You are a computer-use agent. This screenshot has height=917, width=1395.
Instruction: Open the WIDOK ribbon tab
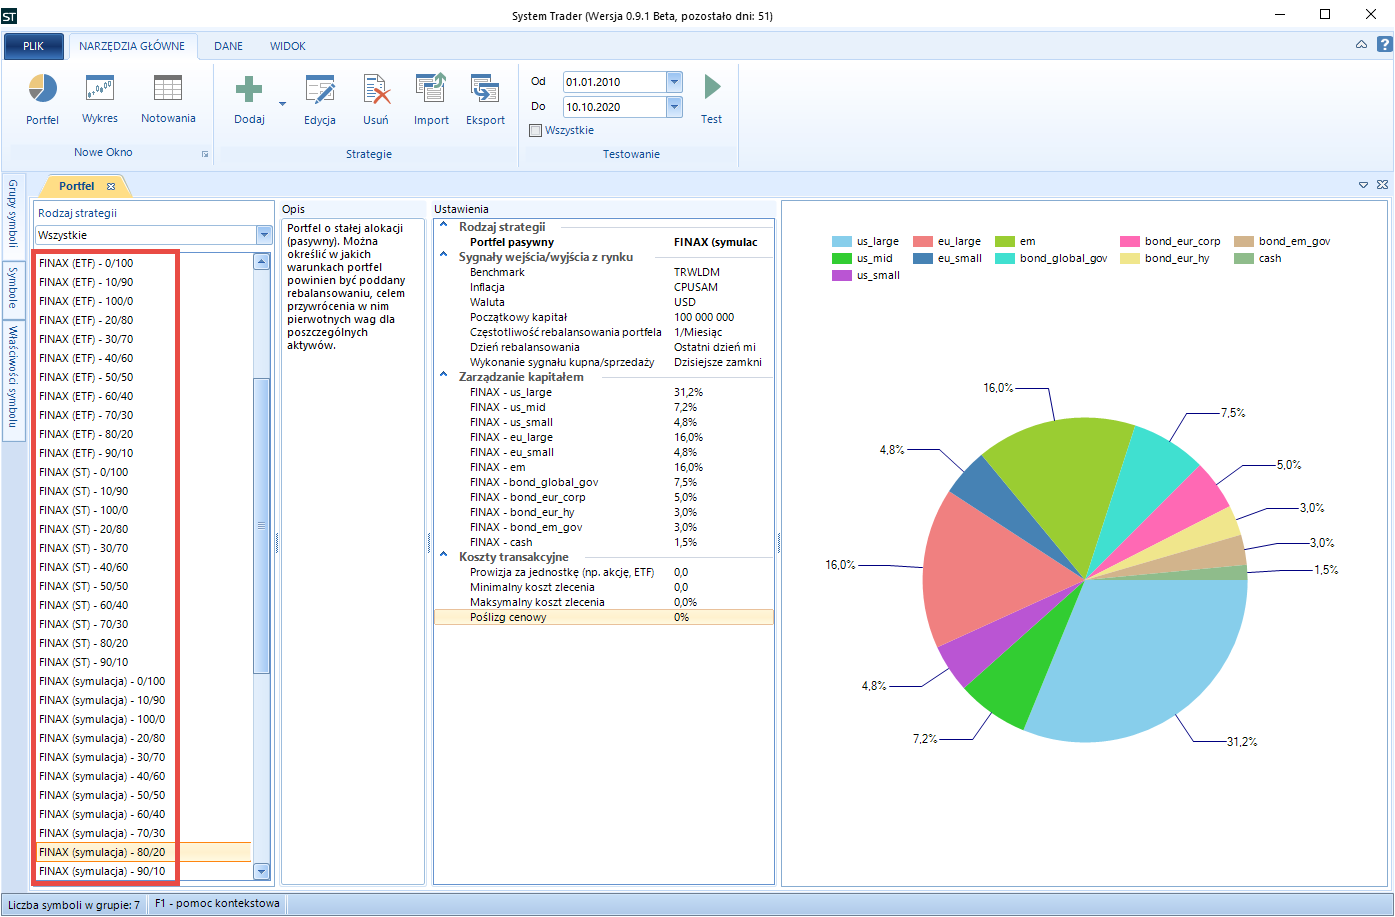(x=287, y=46)
